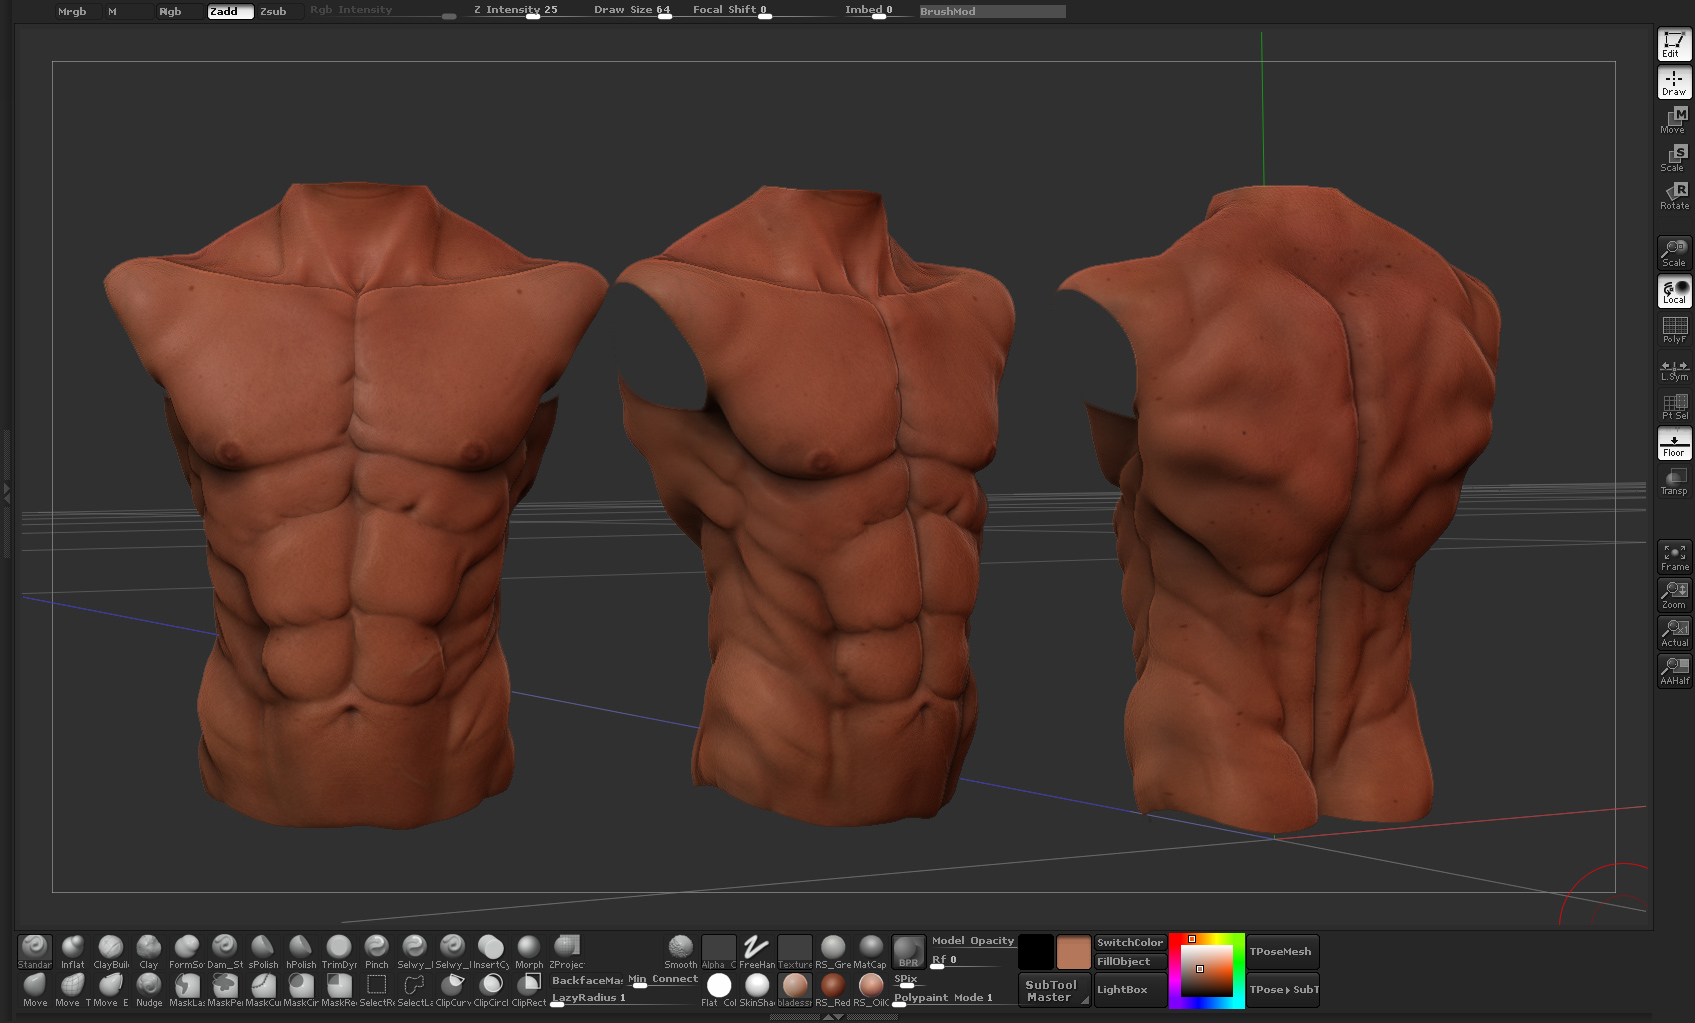Viewport: 1695px width, 1023px height.
Task: Choose the Clay brush
Action: (x=149, y=951)
